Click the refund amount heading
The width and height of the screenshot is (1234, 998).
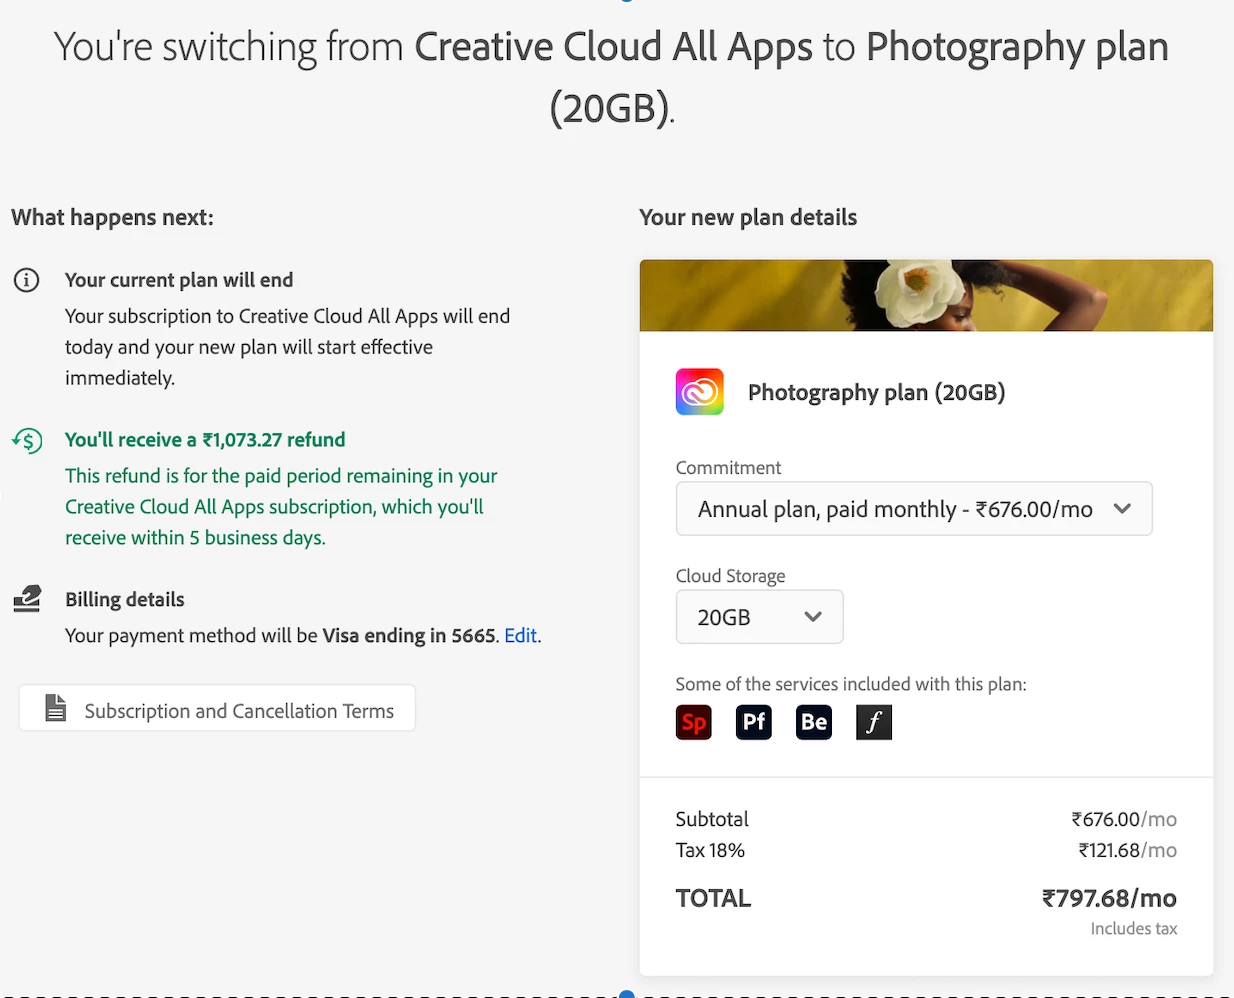[205, 440]
